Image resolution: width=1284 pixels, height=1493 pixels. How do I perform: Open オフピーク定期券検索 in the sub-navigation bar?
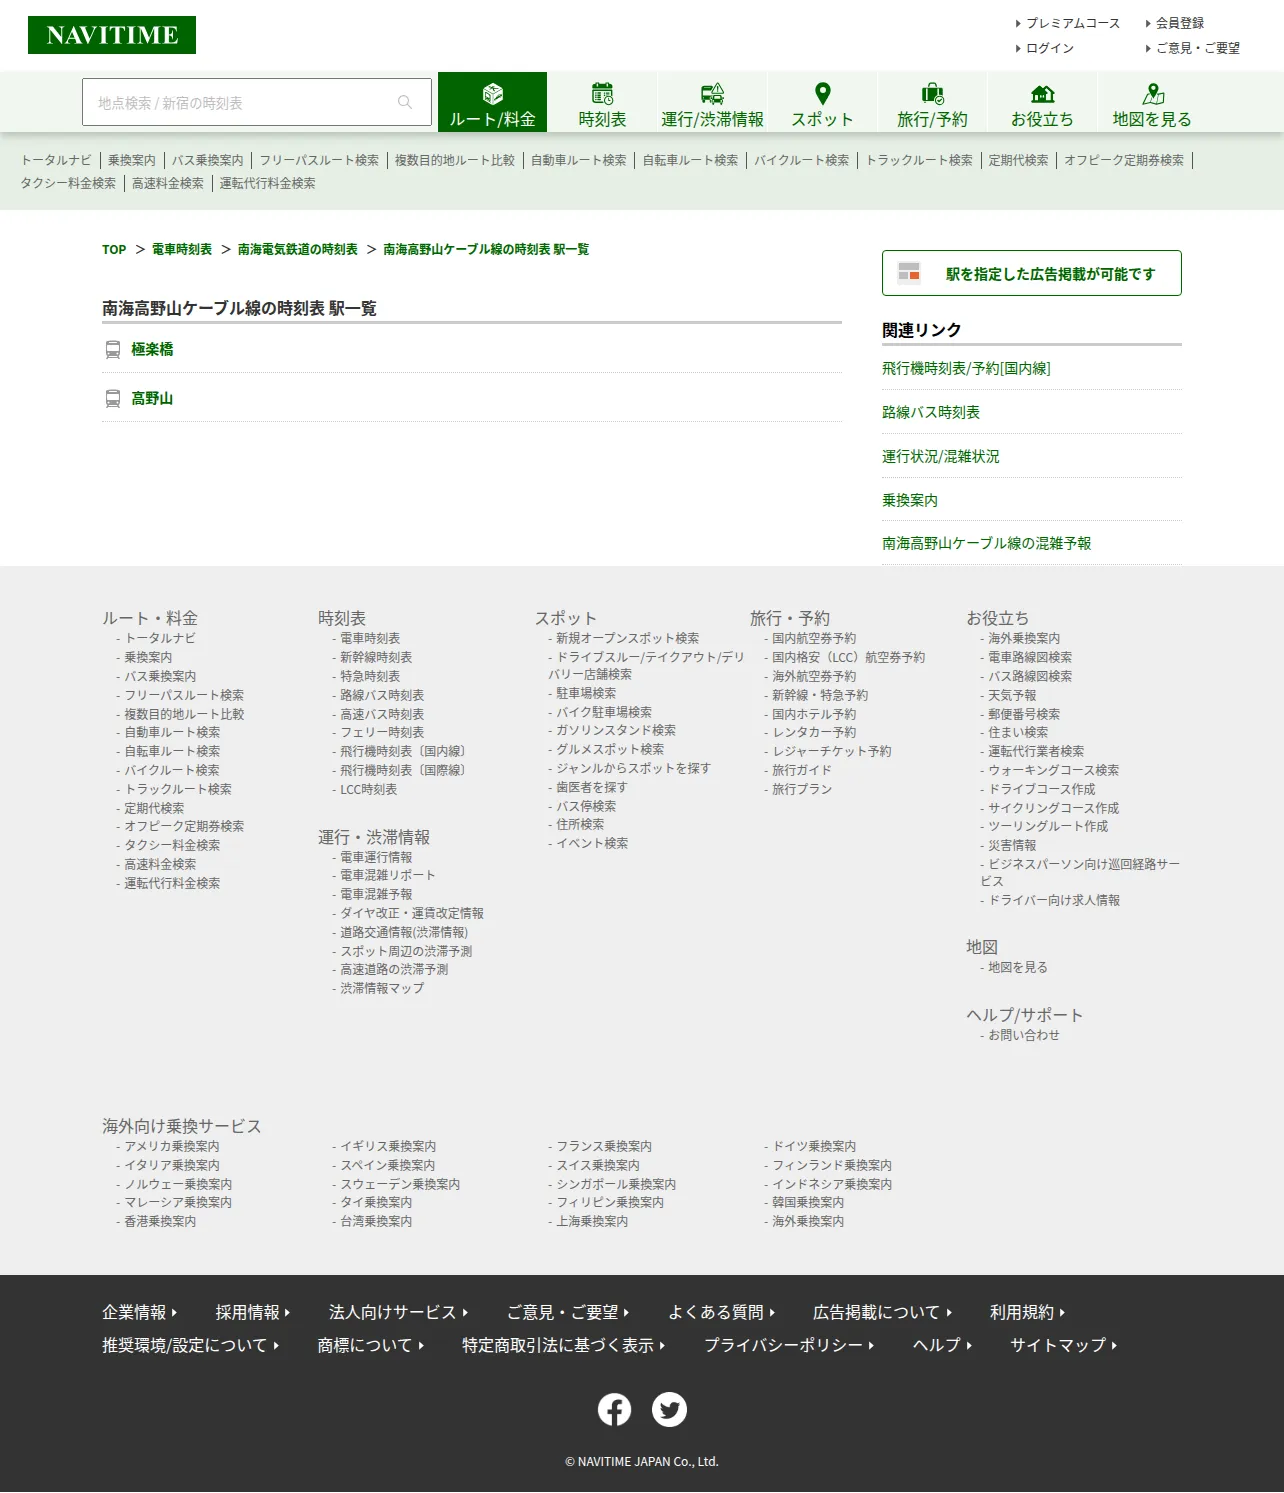click(x=1124, y=160)
